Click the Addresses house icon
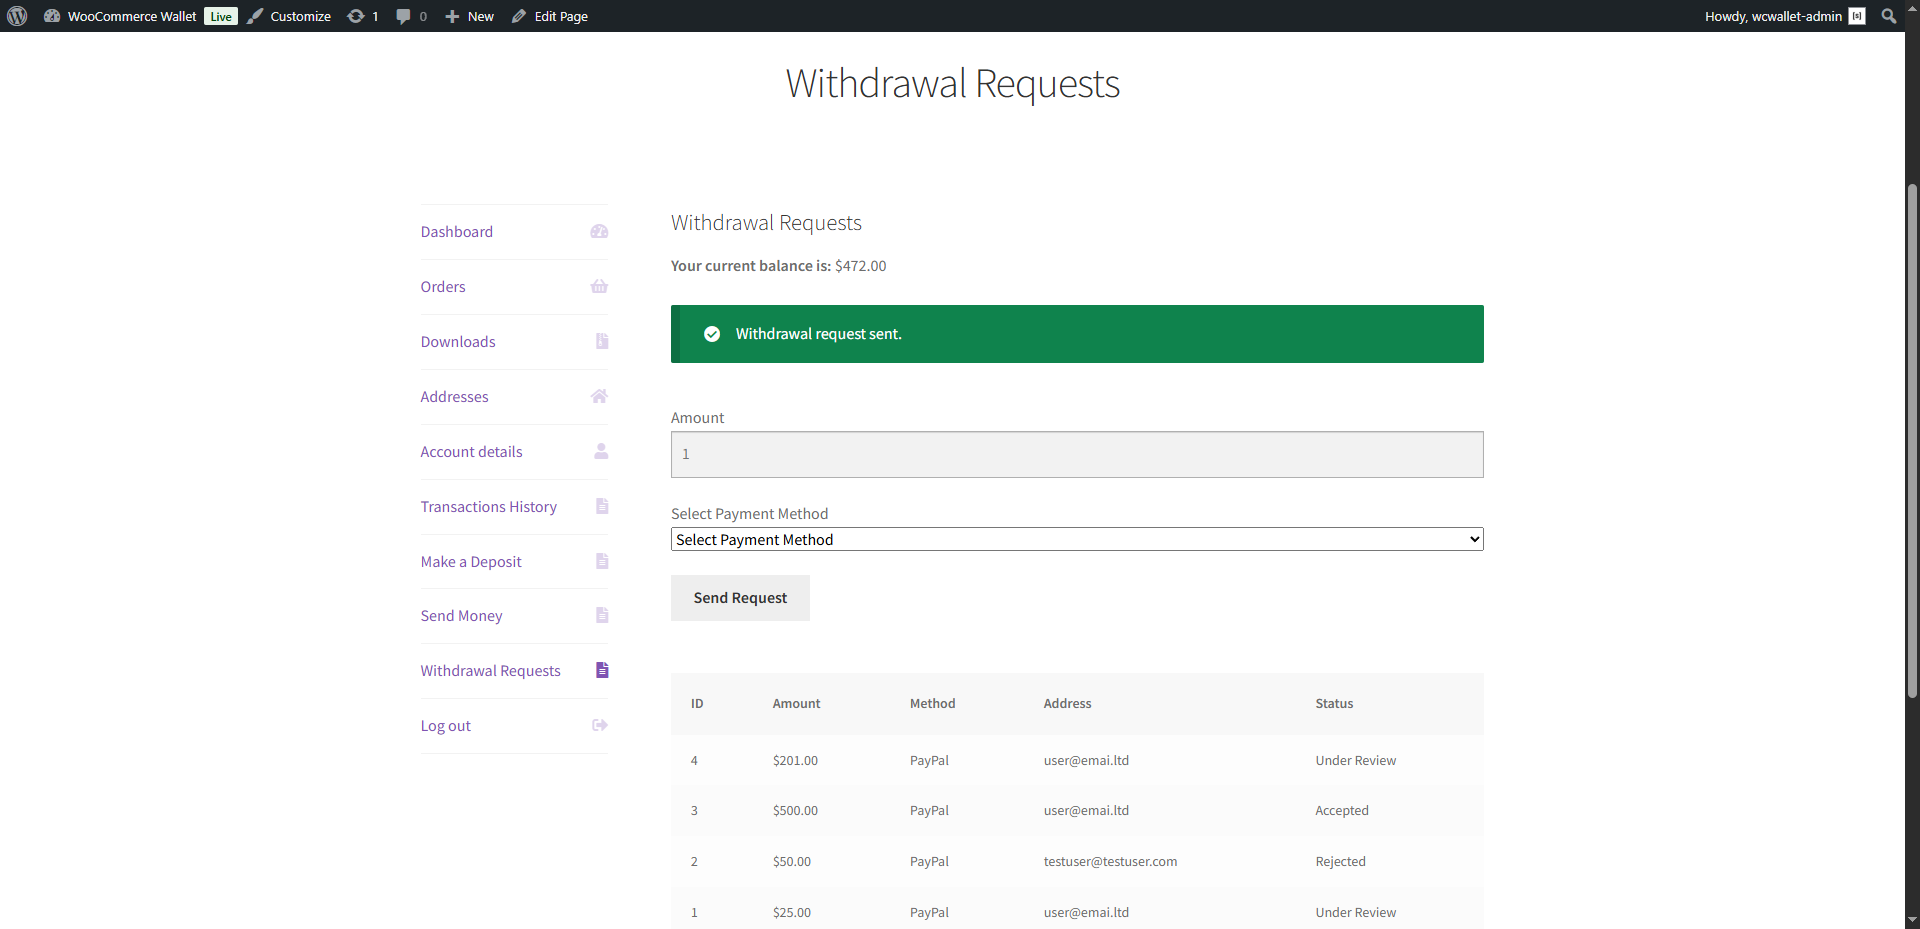The width and height of the screenshot is (1920, 929). [x=599, y=397]
